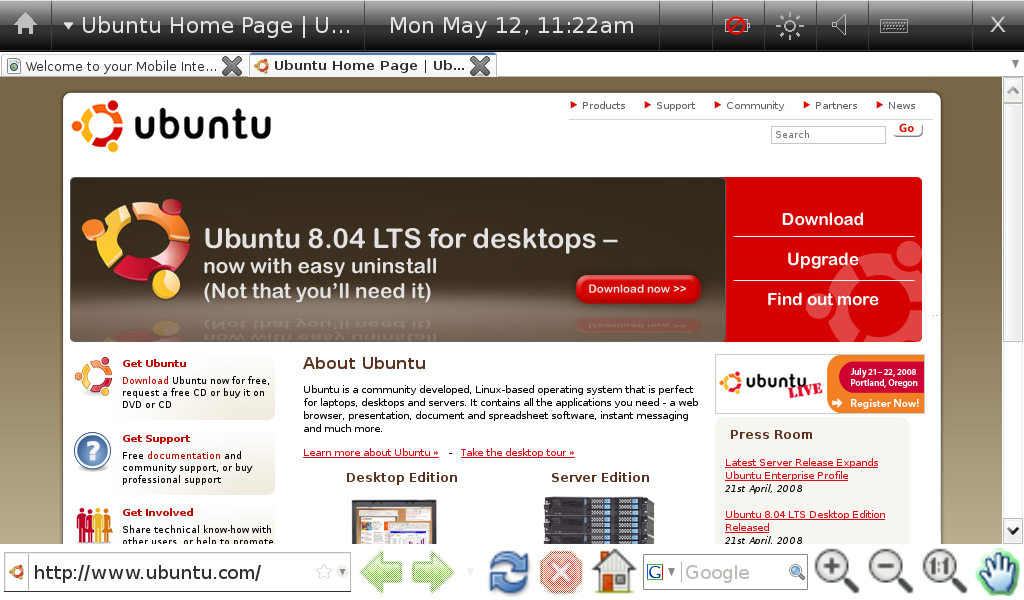The height and width of the screenshot is (600, 1024).
Task: Open URL bar dropdown arrow
Action: point(342,572)
